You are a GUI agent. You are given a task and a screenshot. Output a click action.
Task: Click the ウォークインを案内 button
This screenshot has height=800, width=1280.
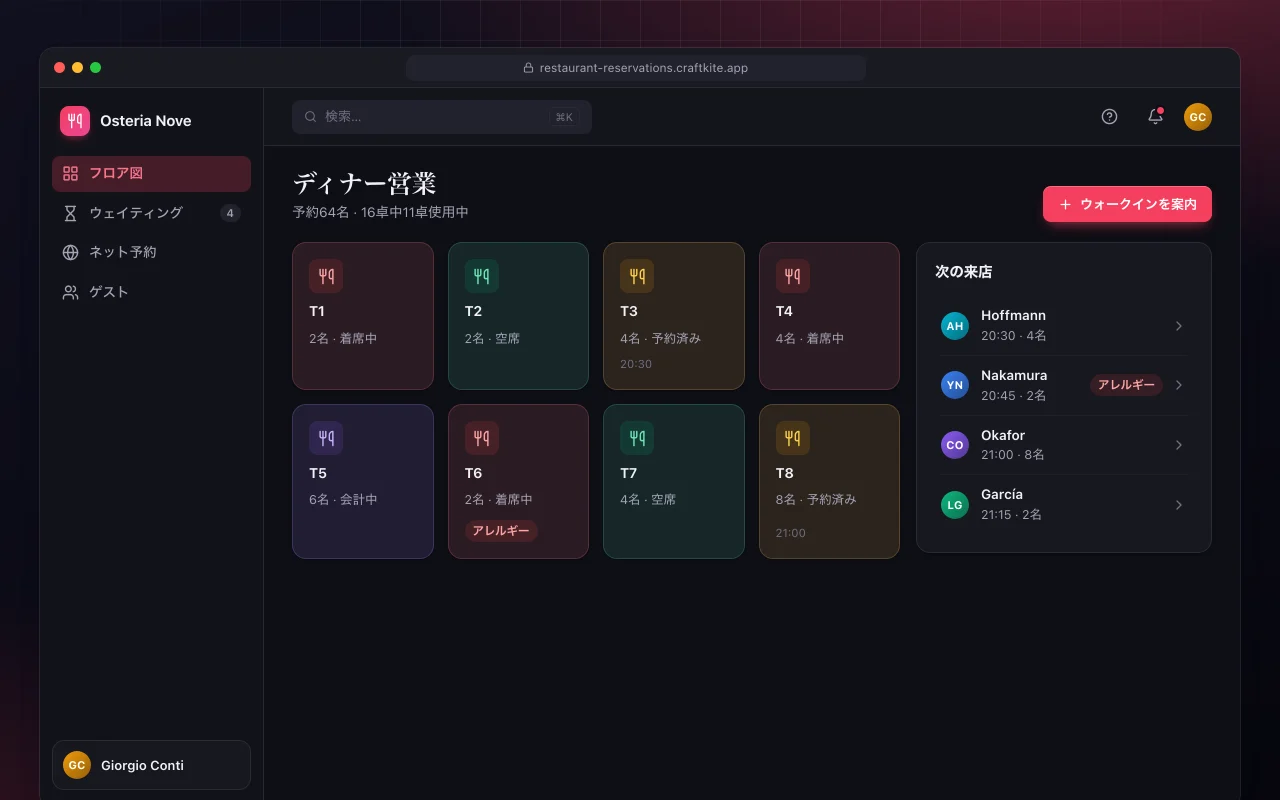pyautogui.click(x=1127, y=204)
